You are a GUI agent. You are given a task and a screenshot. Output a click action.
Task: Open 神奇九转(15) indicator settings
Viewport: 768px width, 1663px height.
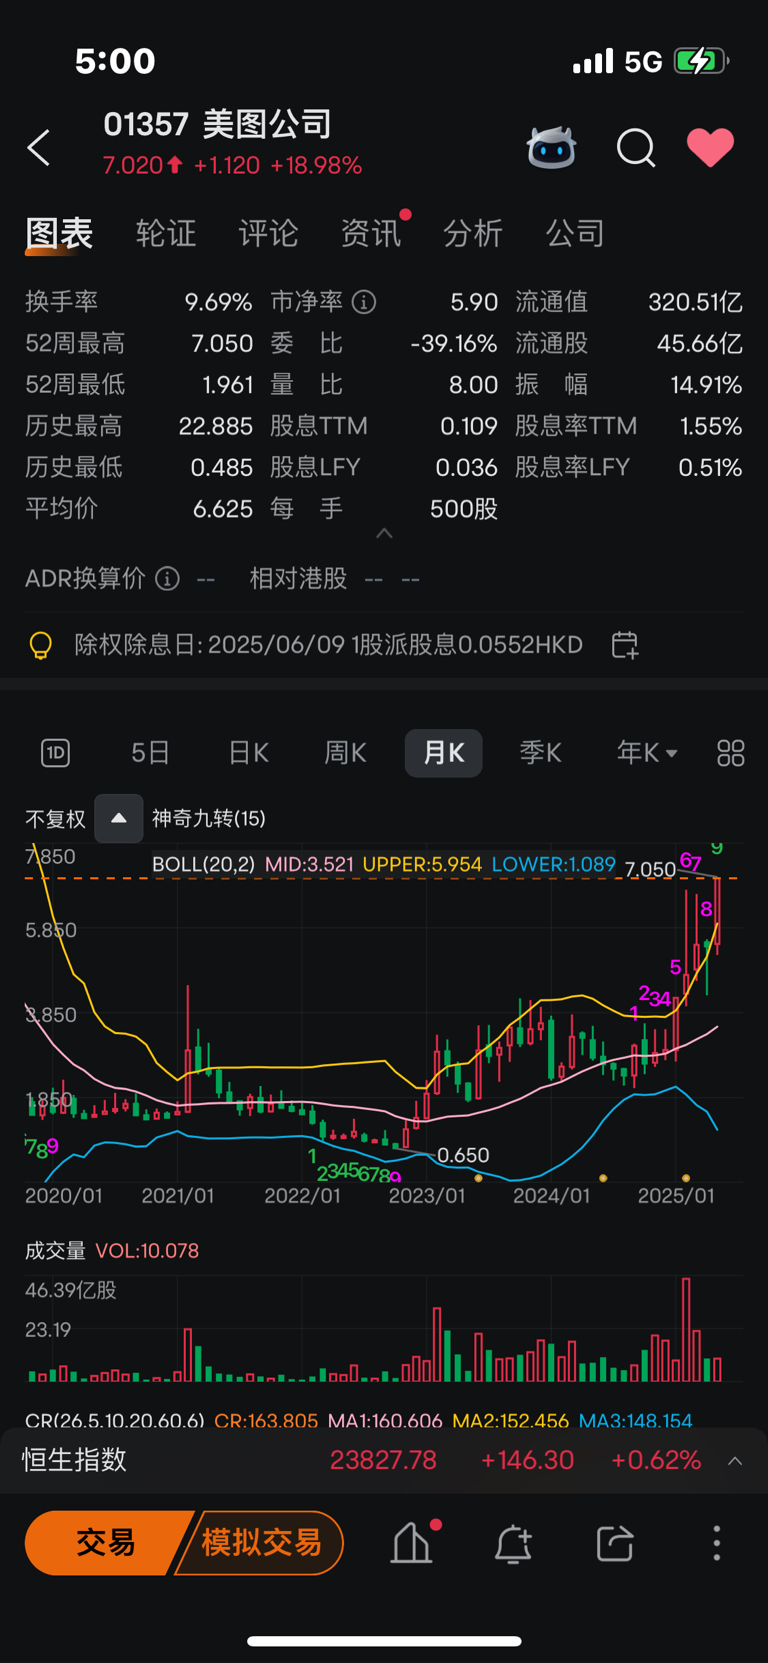click(209, 819)
